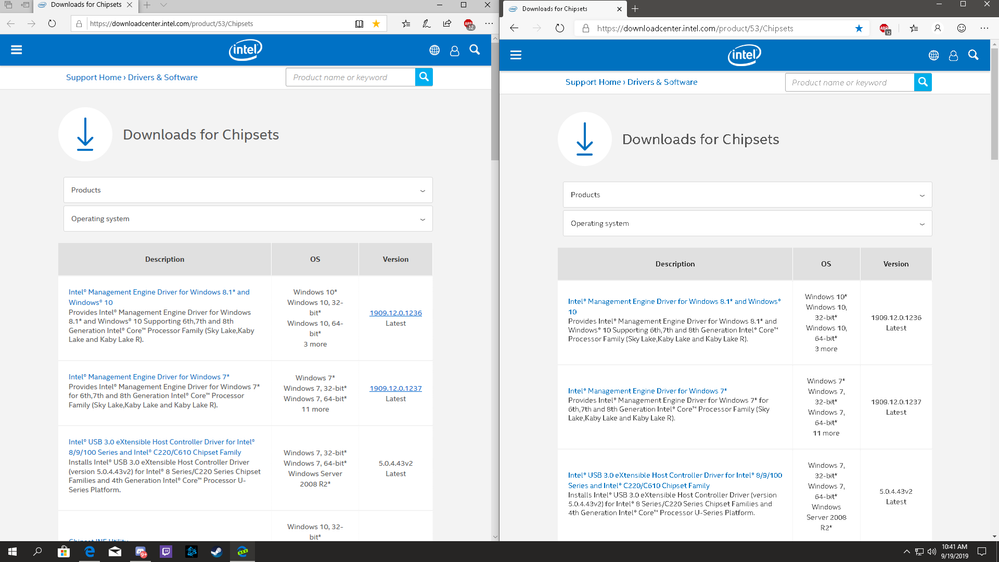
Task: Open the Action Center notification icon
Action: click(x=982, y=552)
